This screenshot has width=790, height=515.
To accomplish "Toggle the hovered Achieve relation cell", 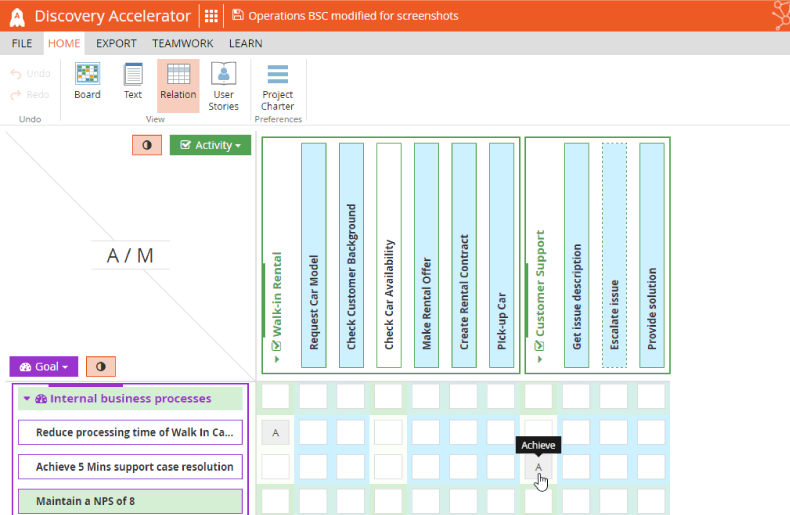I will click(538, 467).
